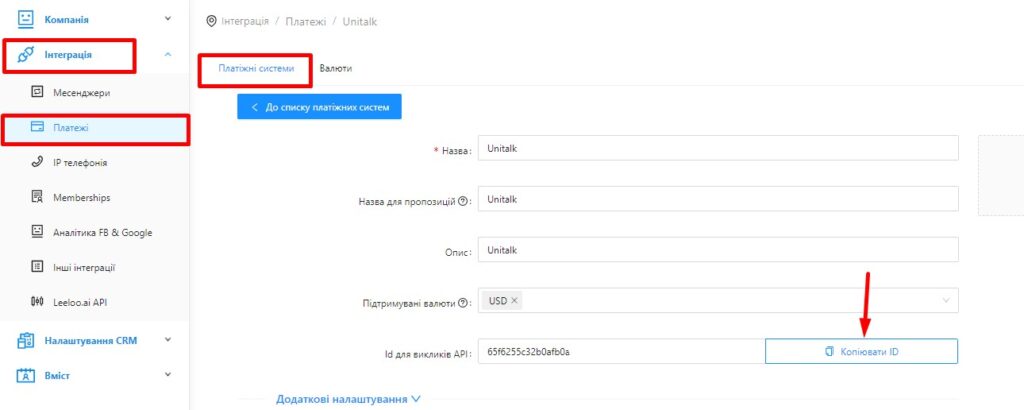Collapse the Інтеграція sidebar section
This screenshot has height=410, width=1024.
[167, 54]
